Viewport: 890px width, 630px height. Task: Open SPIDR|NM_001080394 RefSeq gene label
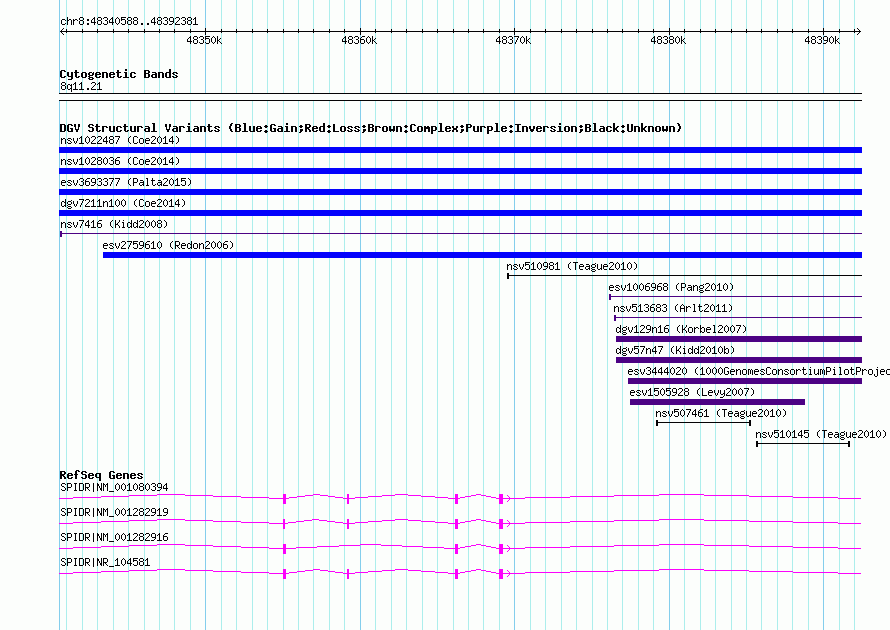[x=114, y=488]
